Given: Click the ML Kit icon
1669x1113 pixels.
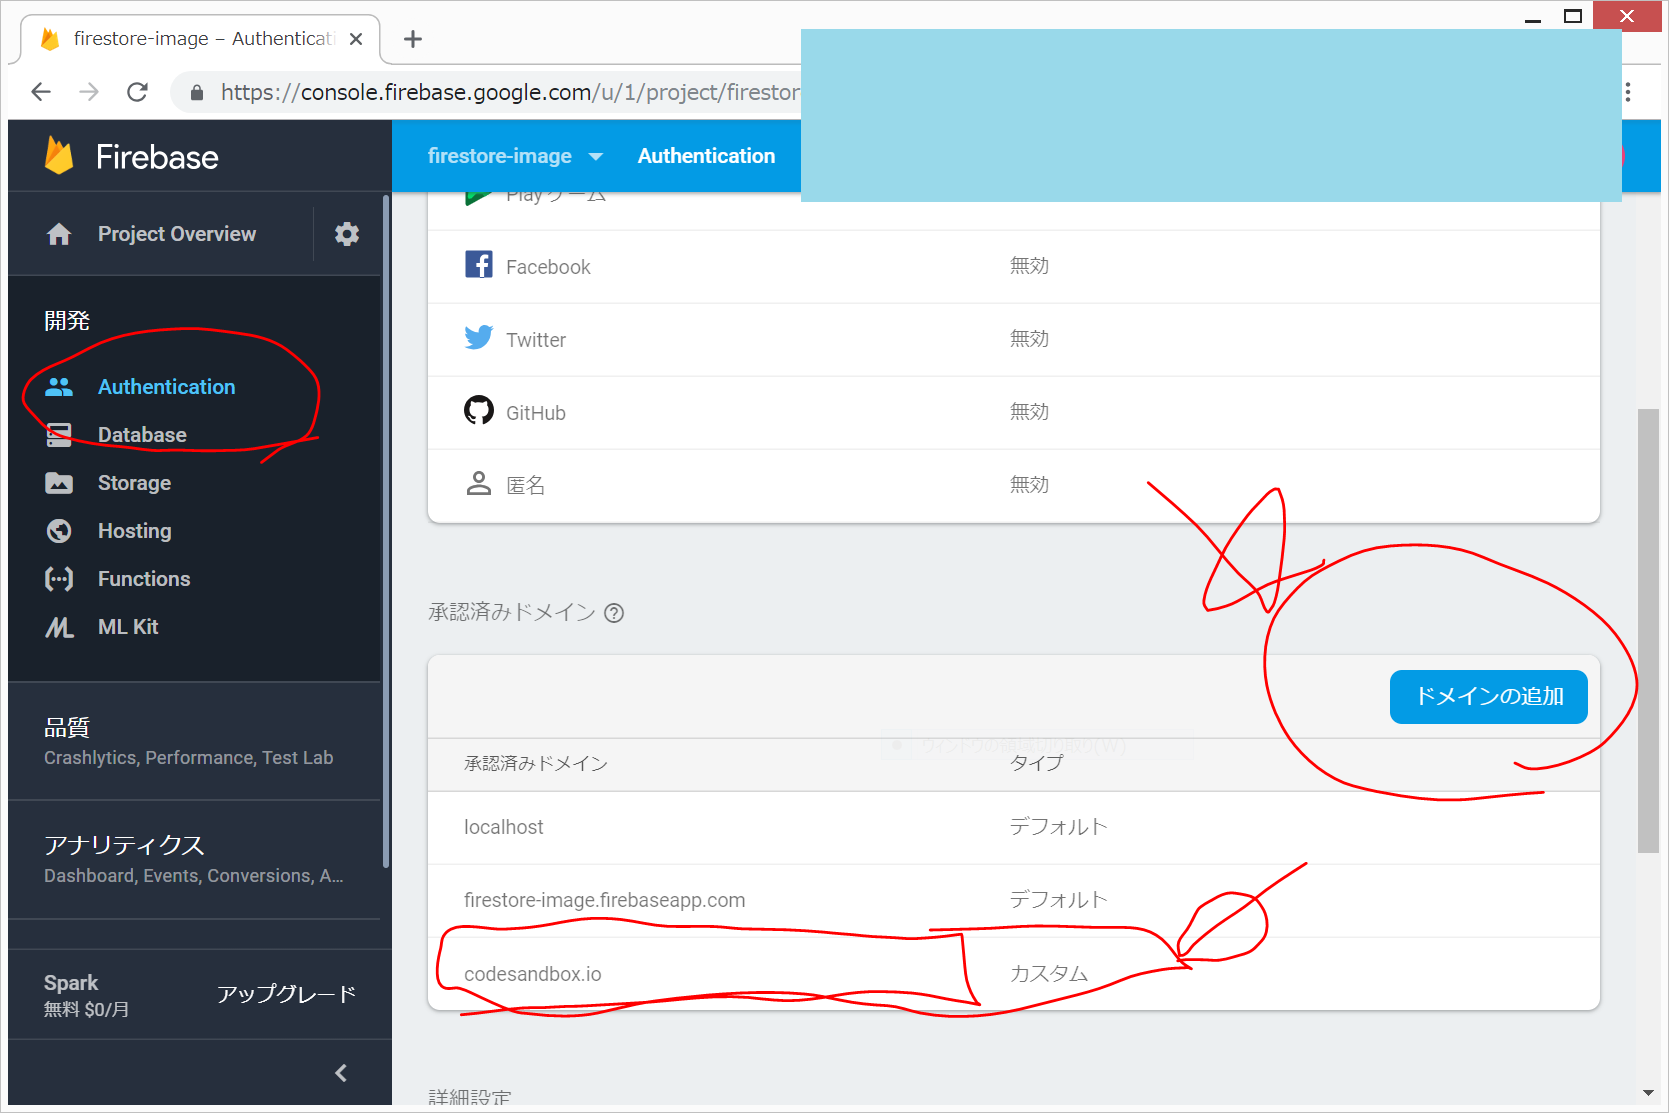Looking at the screenshot, I should [59, 627].
